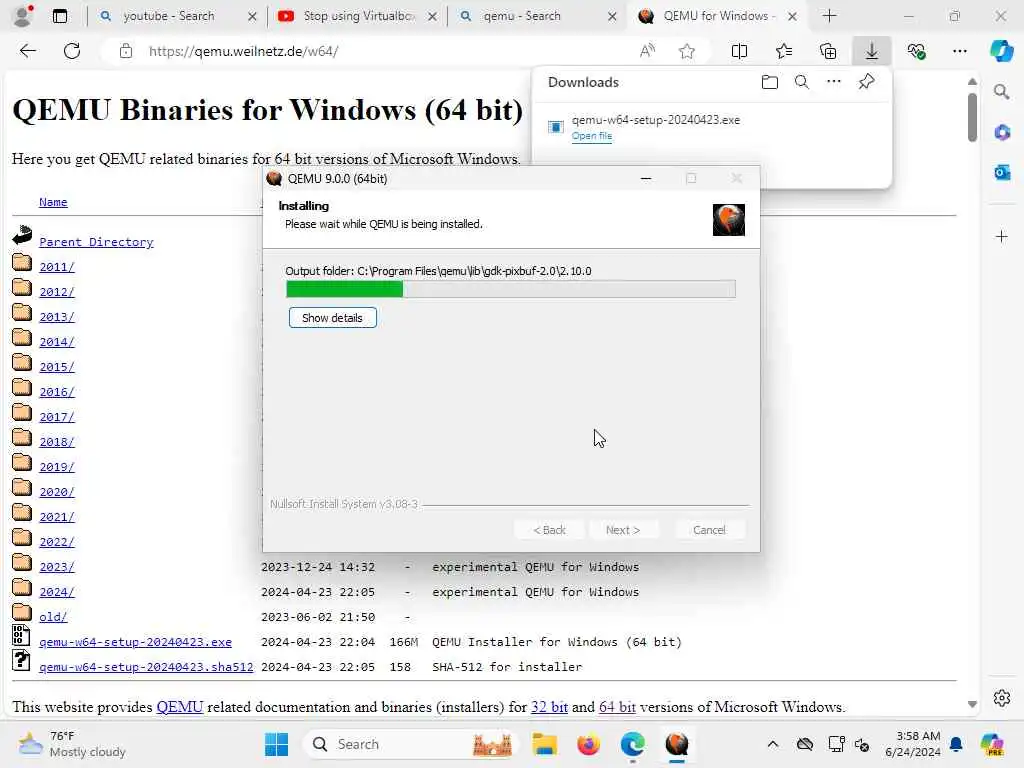Follow the 64 bit footer link
1024x768 pixels.
[617, 707]
